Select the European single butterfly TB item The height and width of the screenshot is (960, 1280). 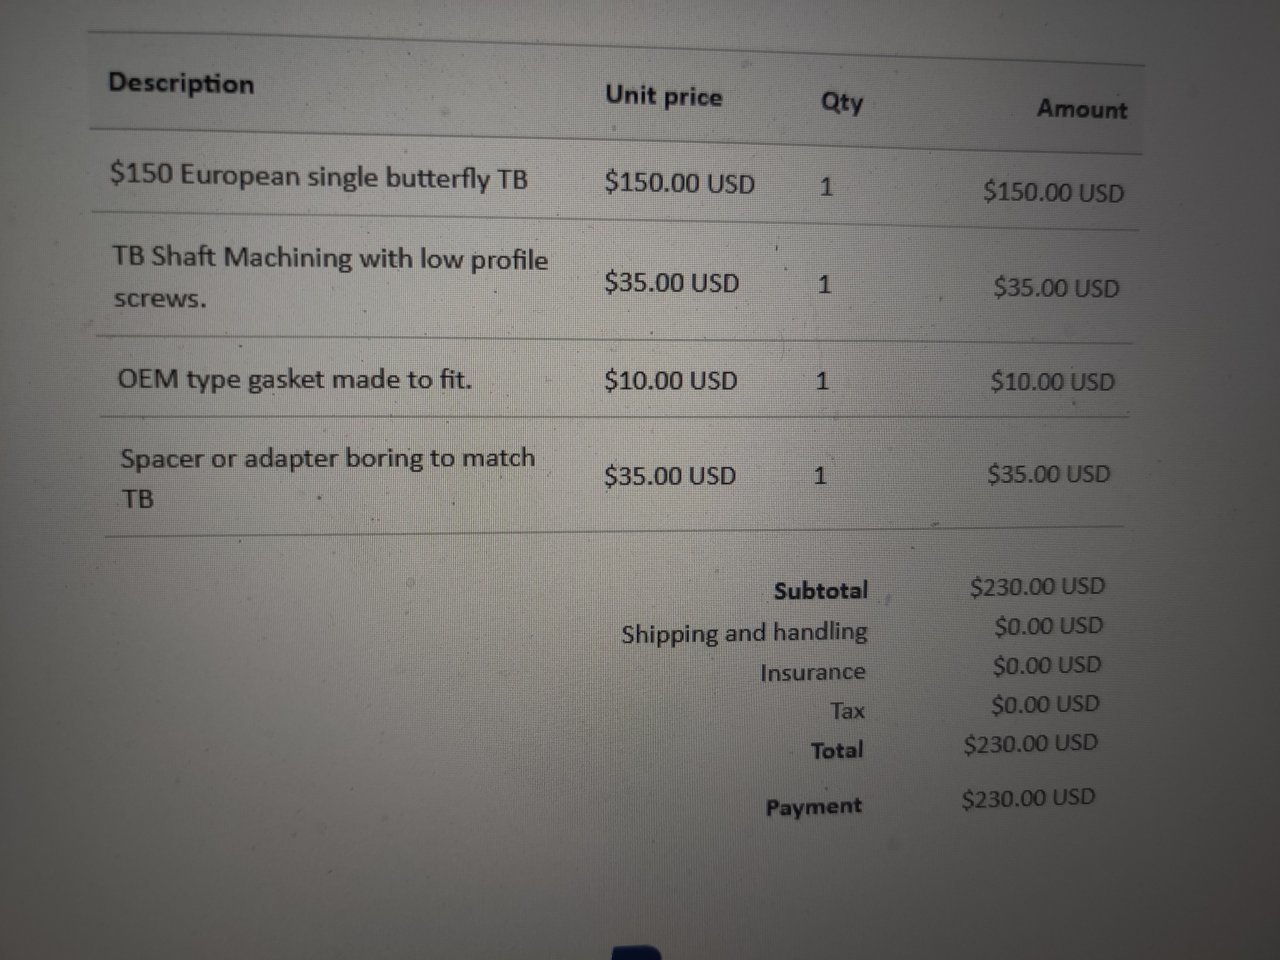(319, 177)
